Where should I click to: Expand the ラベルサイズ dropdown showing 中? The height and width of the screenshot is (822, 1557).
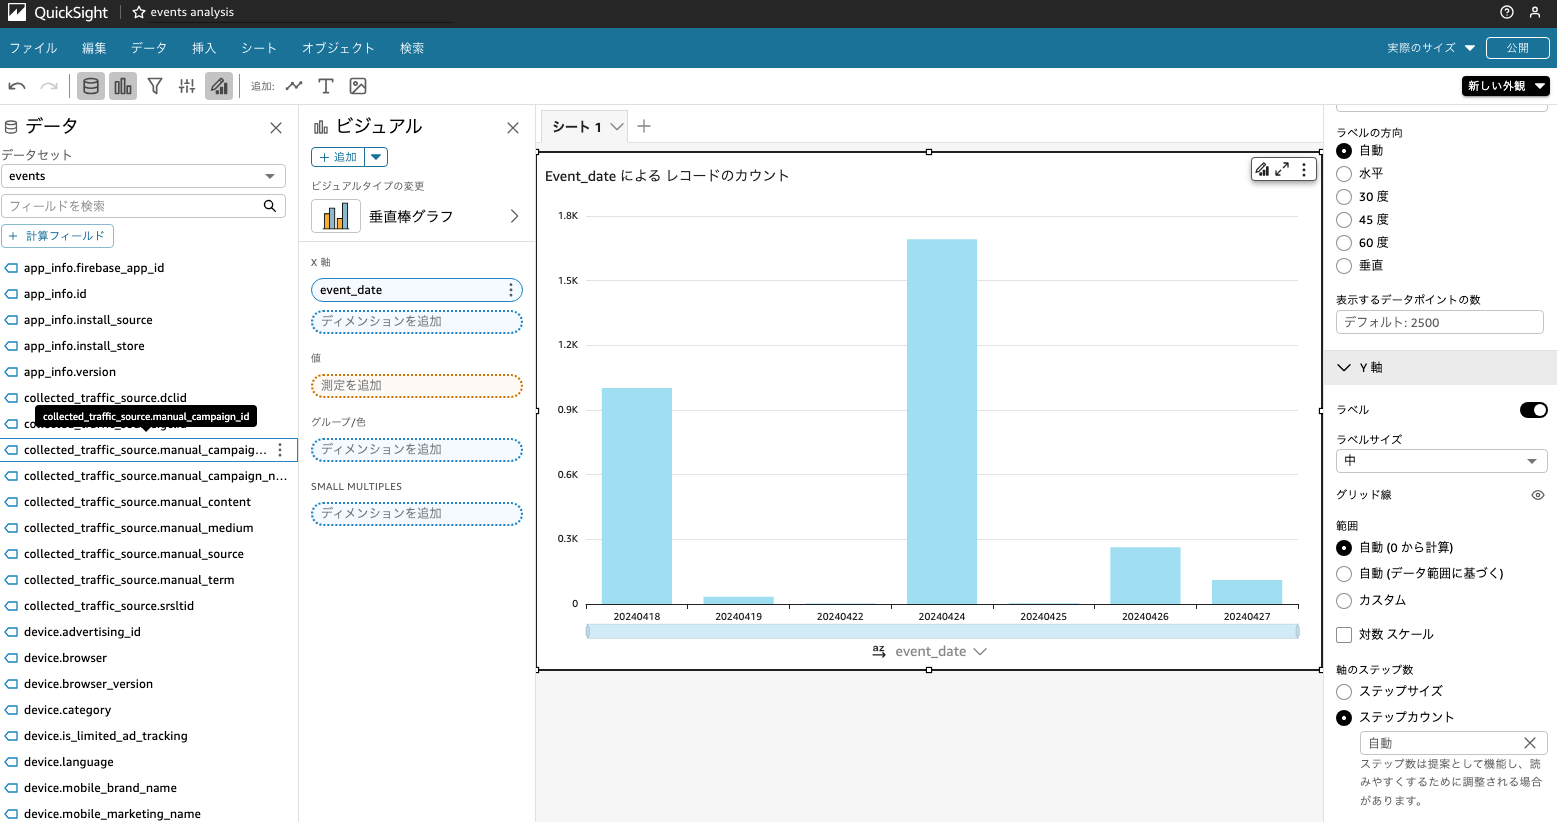[1441, 461]
